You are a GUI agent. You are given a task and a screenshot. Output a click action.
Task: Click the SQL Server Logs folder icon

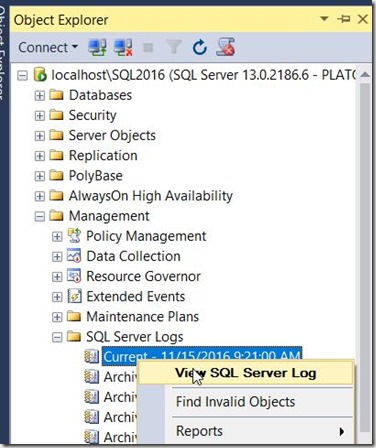pos(74,336)
